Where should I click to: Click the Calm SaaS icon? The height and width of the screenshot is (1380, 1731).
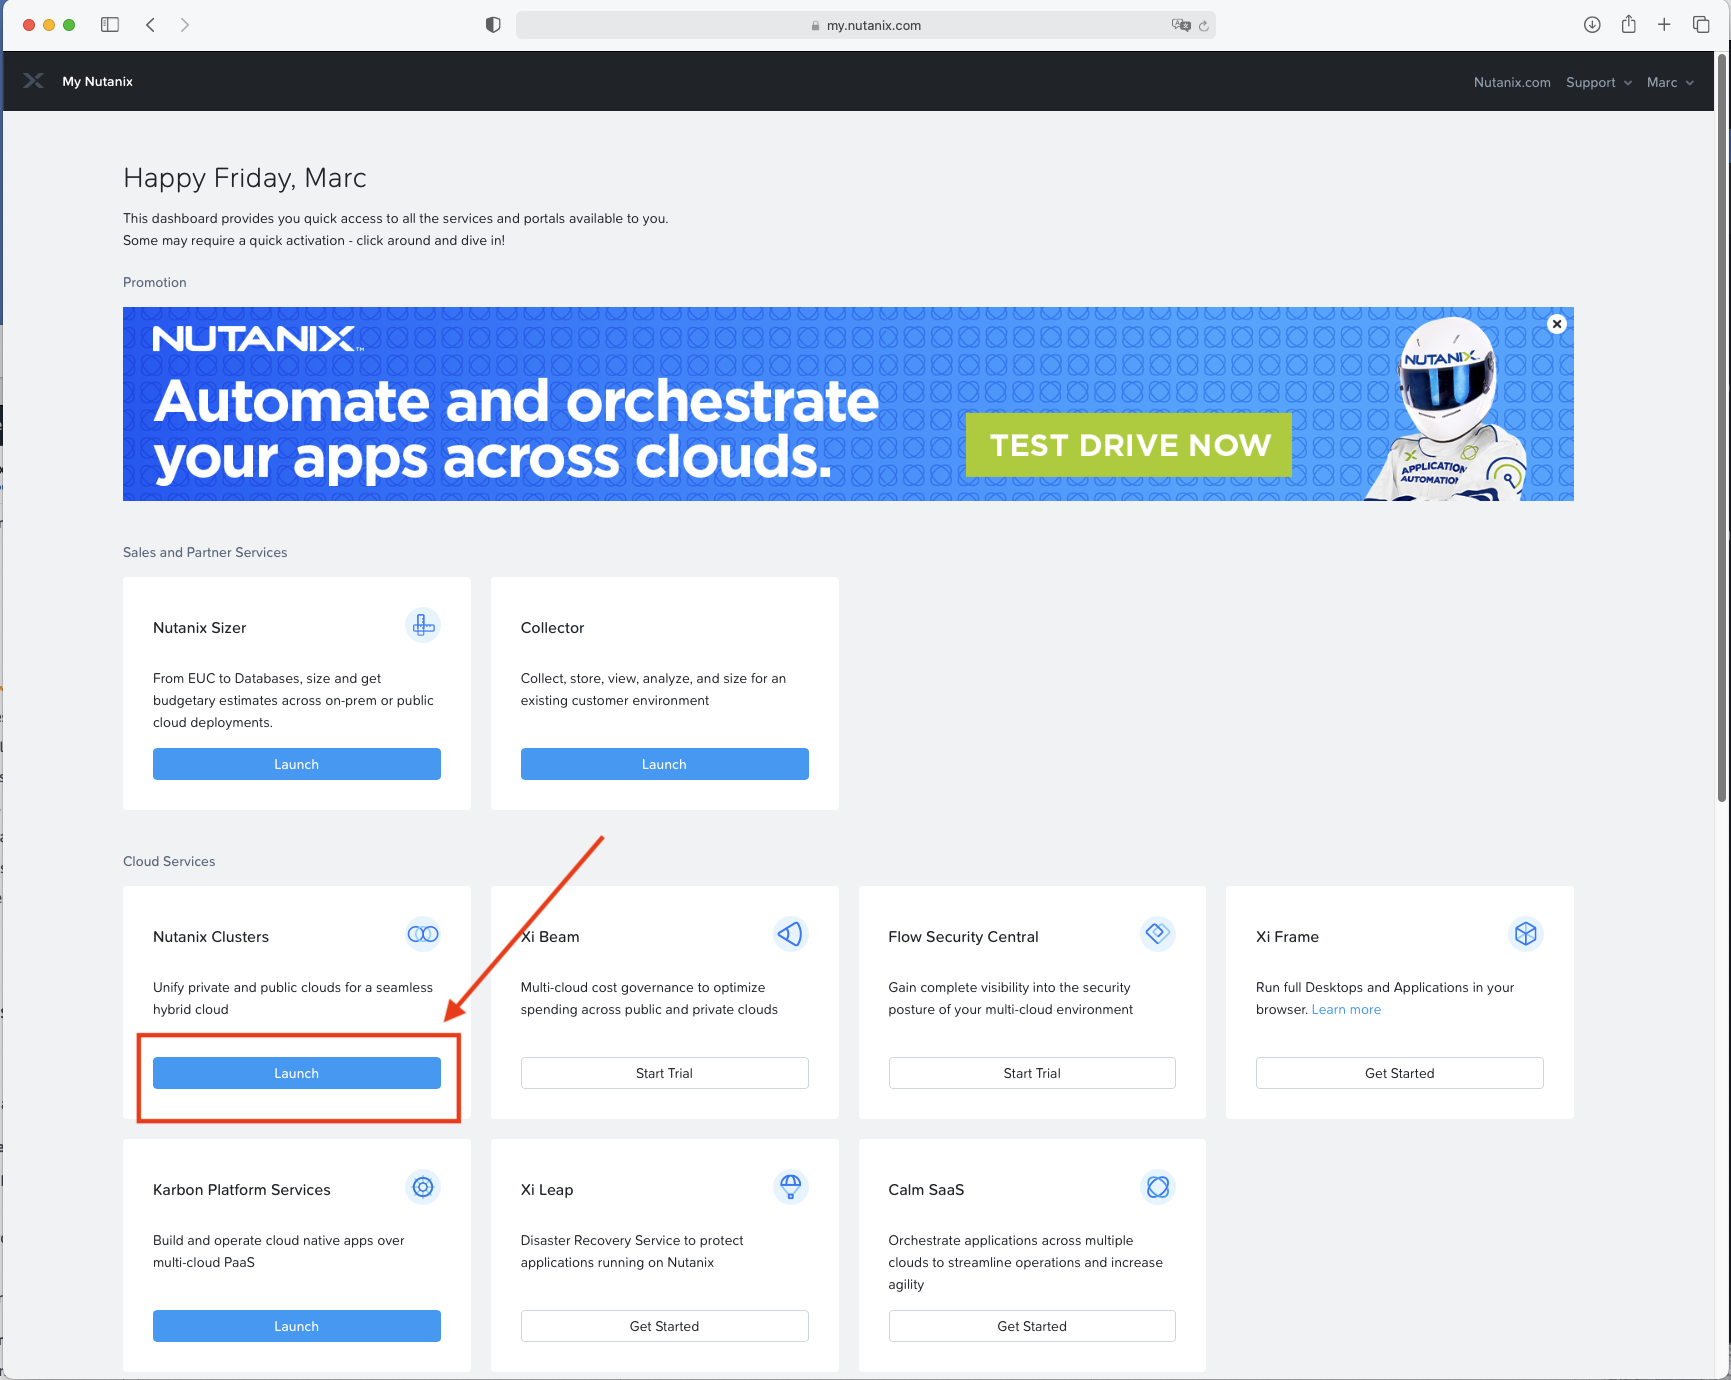pyautogui.click(x=1158, y=1187)
